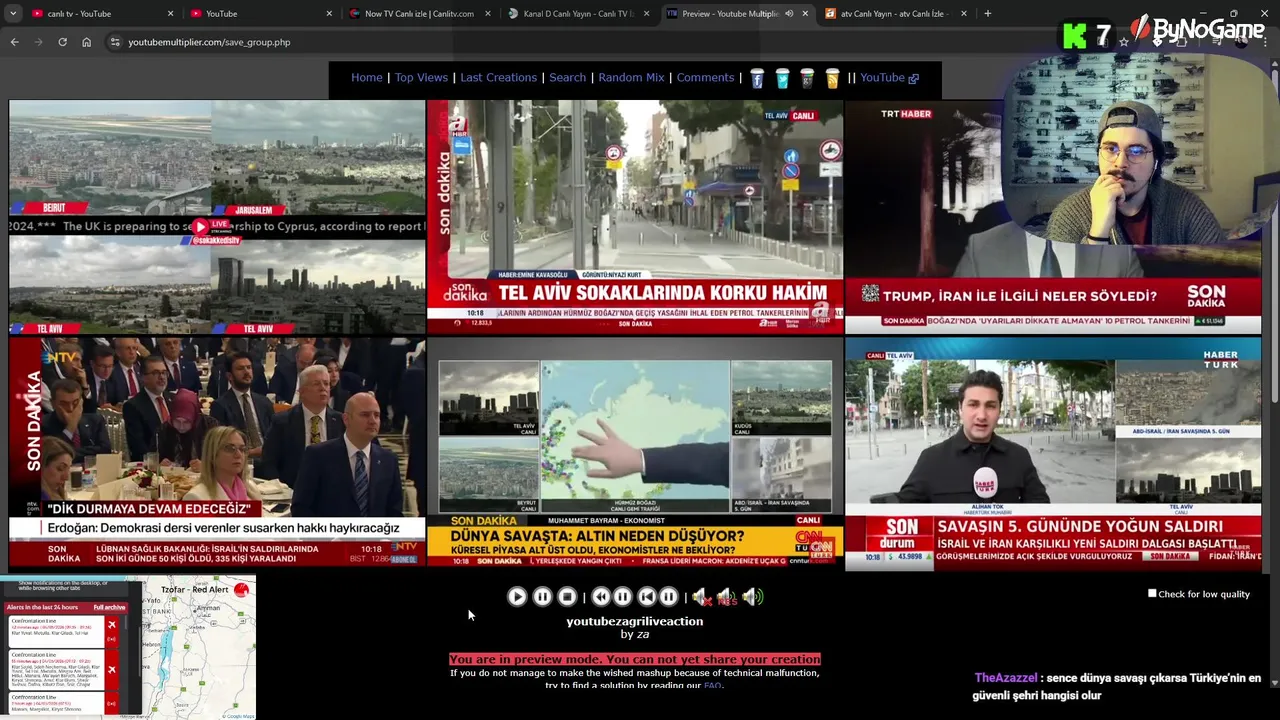Image resolution: width=1280 pixels, height=720 pixels.
Task: Stop all videos with the stop button
Action: pos(567,597)
